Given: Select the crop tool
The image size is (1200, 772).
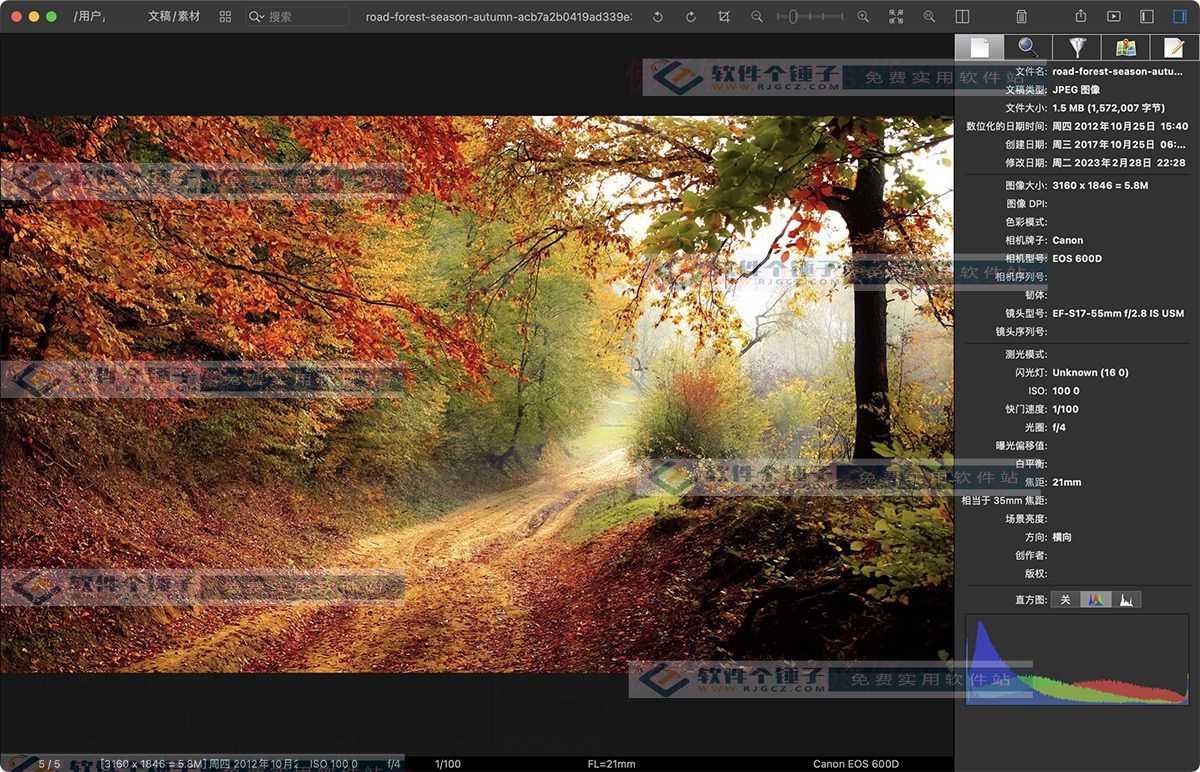Looking at the screenshot, I should pos(724,17).
